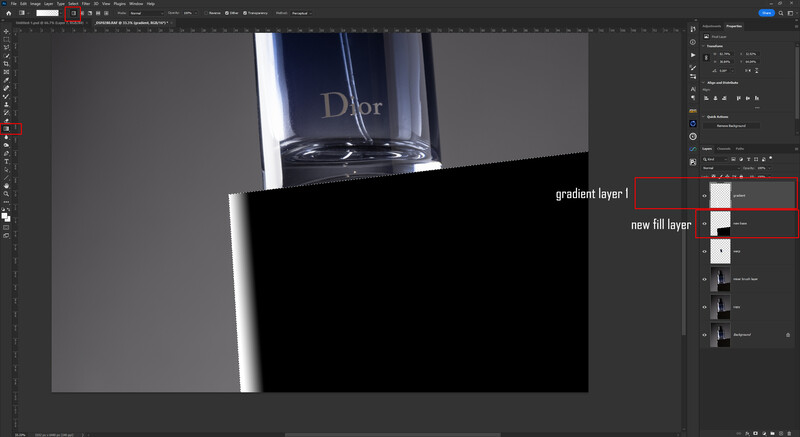The height and width of the screenshot is (437, 800).
Task: Open the layer blend mode Normal dropdown
Action: 721,168
